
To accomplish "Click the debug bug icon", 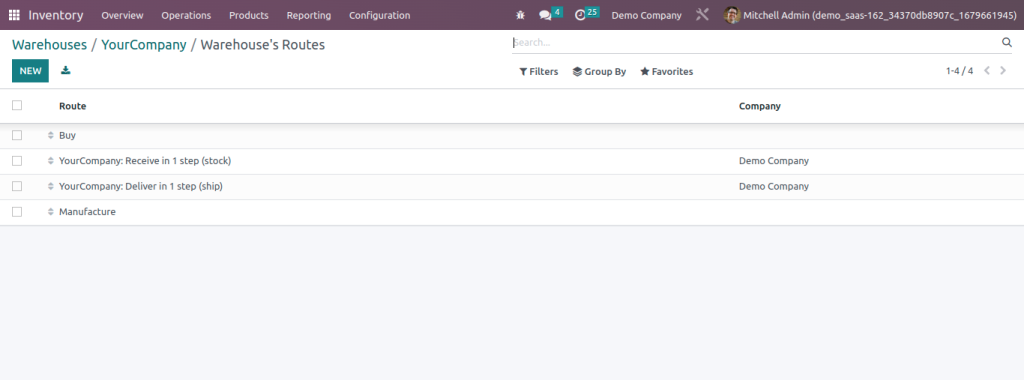I will pyautogui.click(x=520, y=15).
